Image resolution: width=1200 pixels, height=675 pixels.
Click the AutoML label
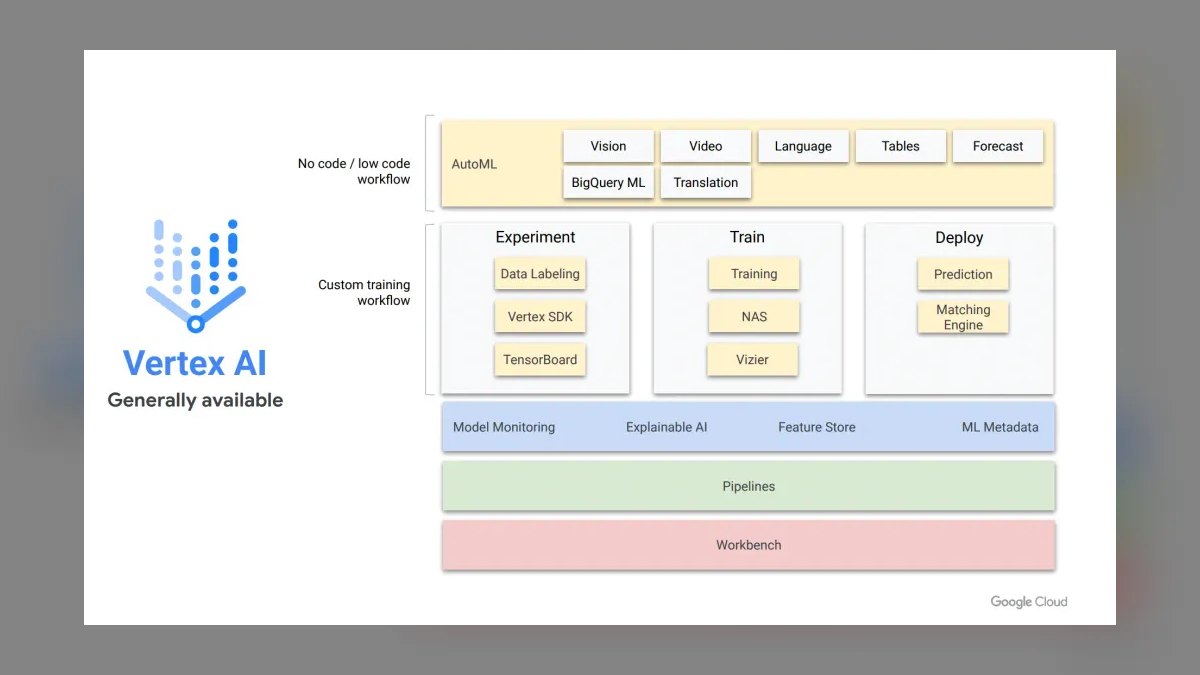click(x=474, y=164)
